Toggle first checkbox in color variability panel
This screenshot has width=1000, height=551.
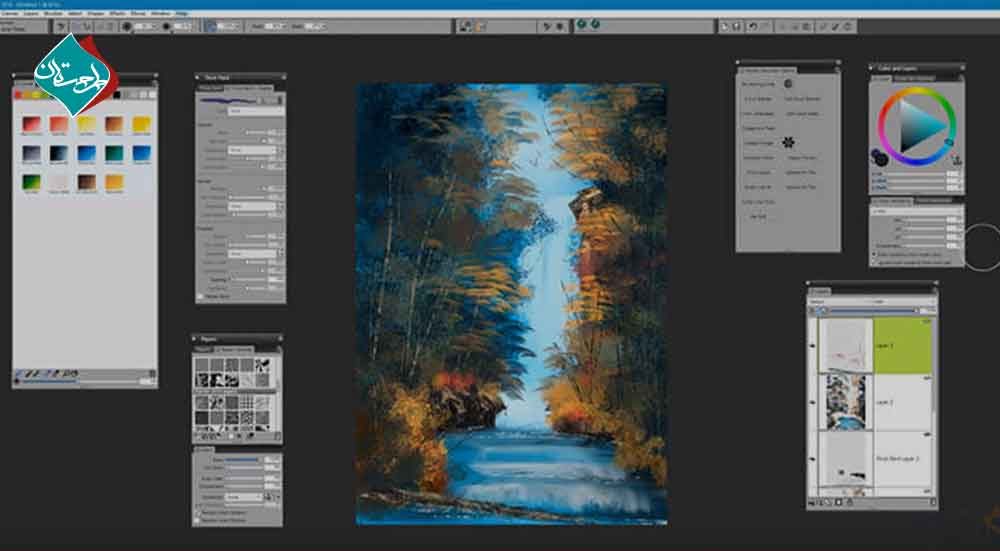click(x=876, y=254)
